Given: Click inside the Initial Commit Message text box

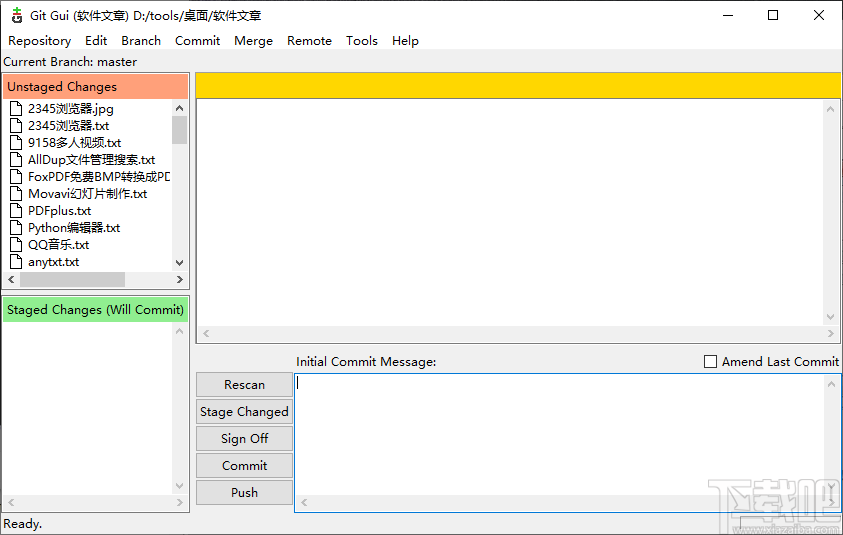Looking at the screenshot, I should (560, 434).
